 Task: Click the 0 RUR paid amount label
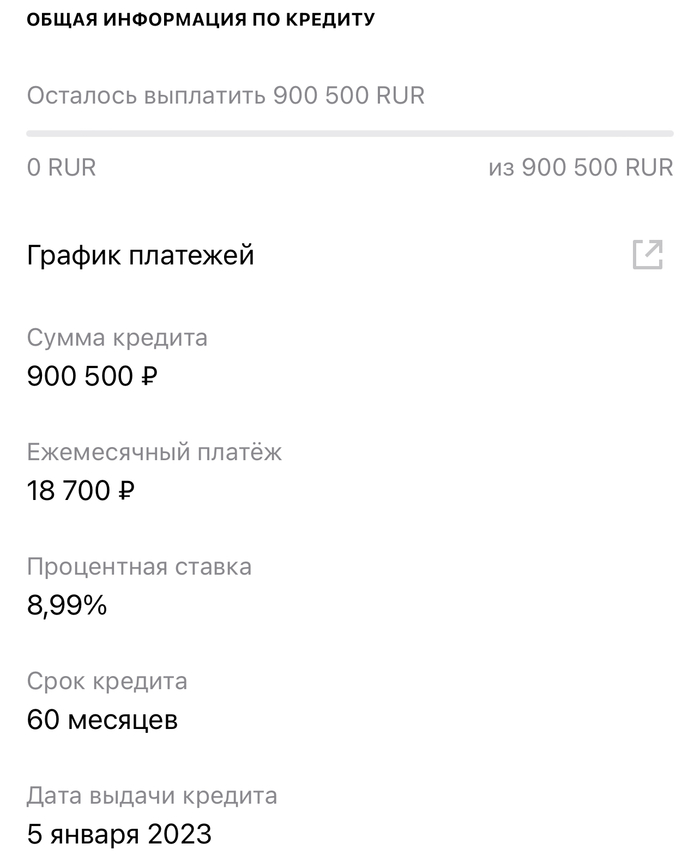click(62, 167)
